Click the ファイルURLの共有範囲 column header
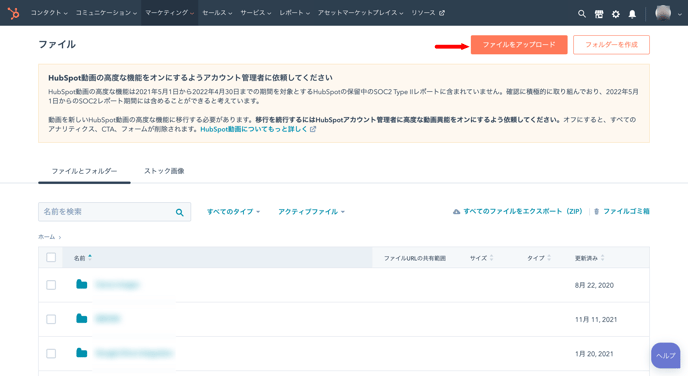Viewport: 688px width, 376px height. (415, 258)
